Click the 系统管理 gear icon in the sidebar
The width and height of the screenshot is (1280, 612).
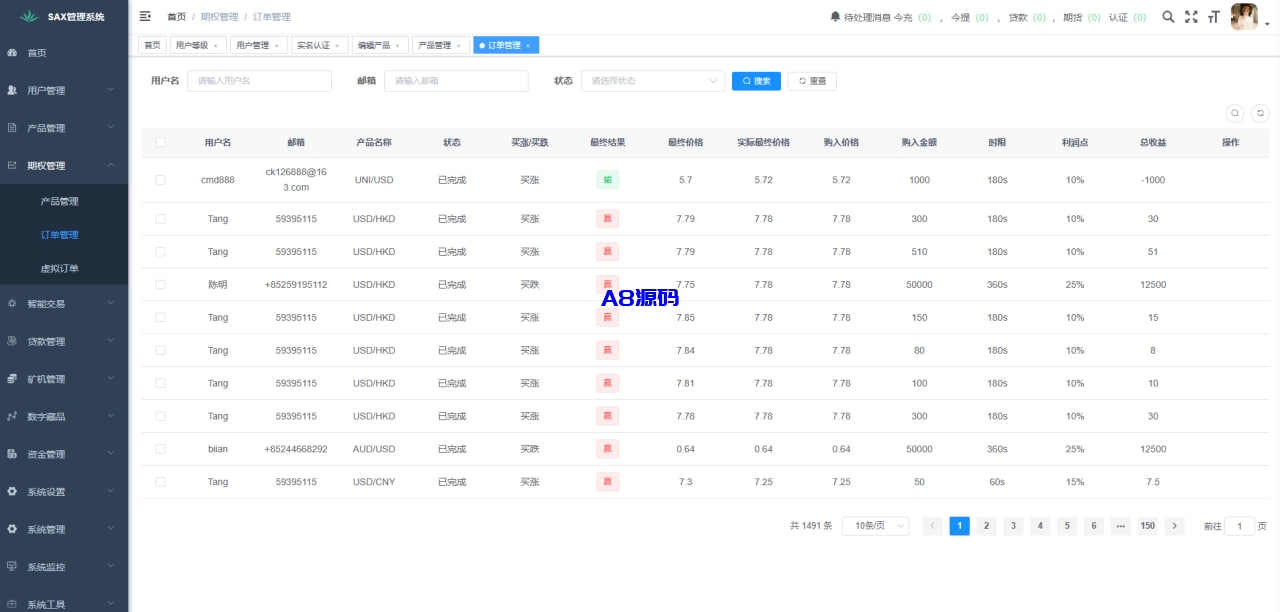click(12, 529)
